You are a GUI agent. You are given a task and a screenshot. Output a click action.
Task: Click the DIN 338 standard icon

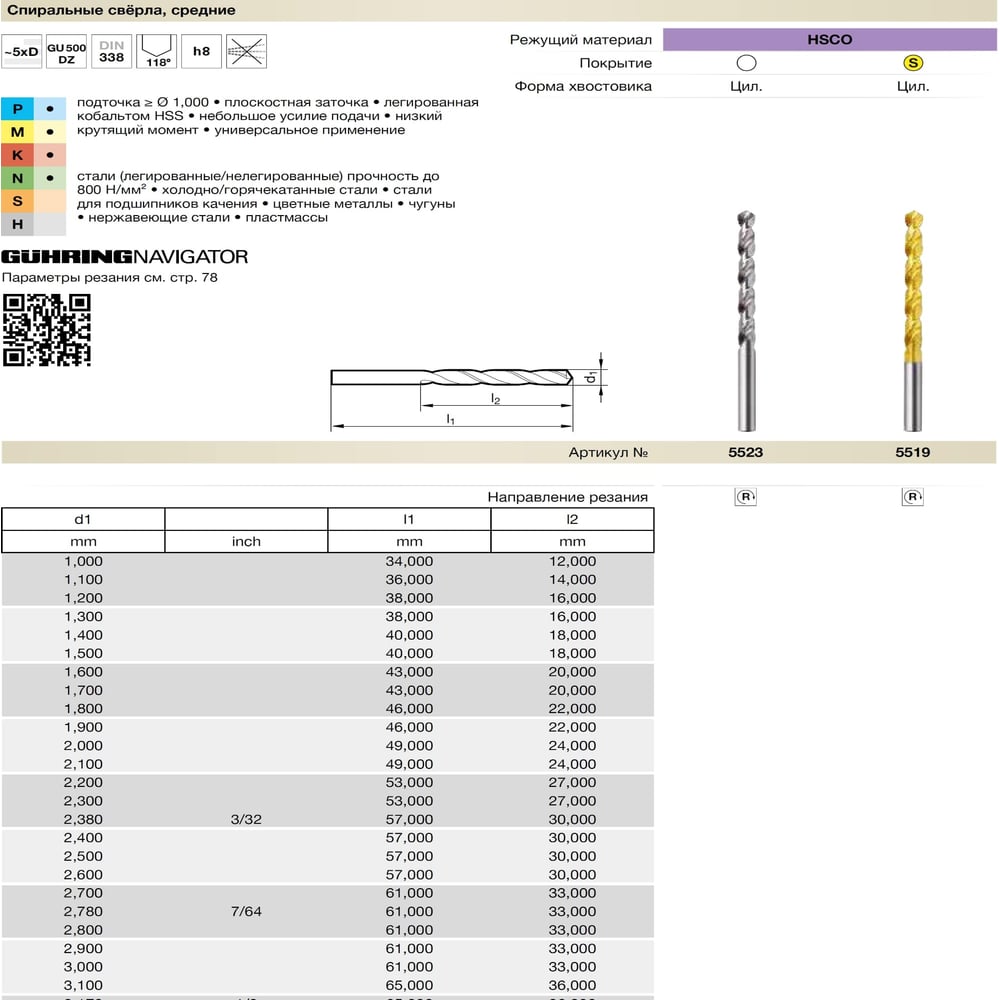pyautogui.click(x=112, y=52)
